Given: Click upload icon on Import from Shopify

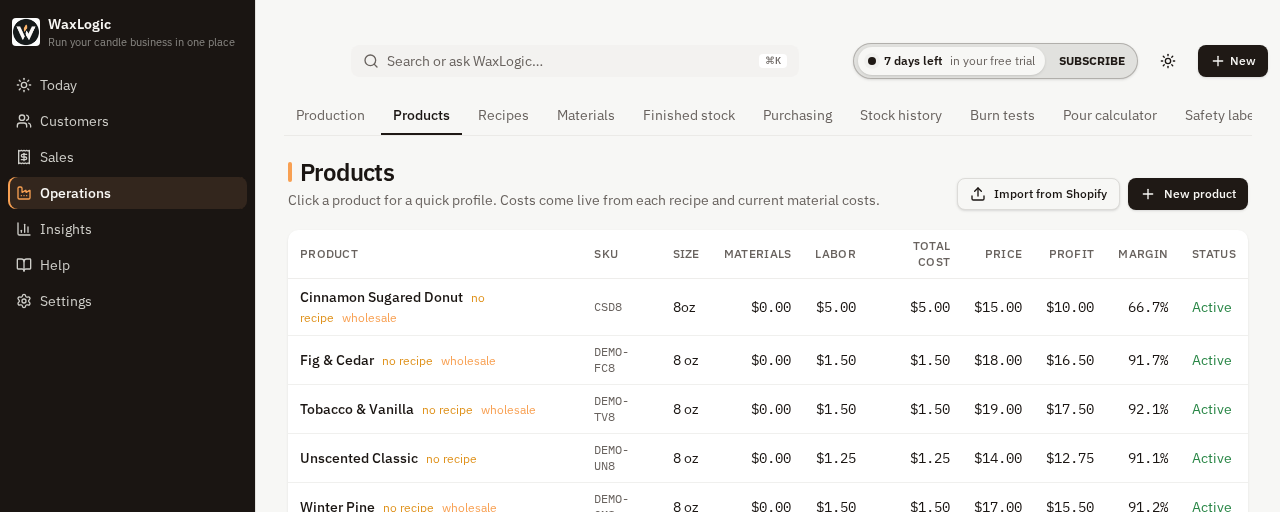Looking at the screenshot, I should 978,194.
